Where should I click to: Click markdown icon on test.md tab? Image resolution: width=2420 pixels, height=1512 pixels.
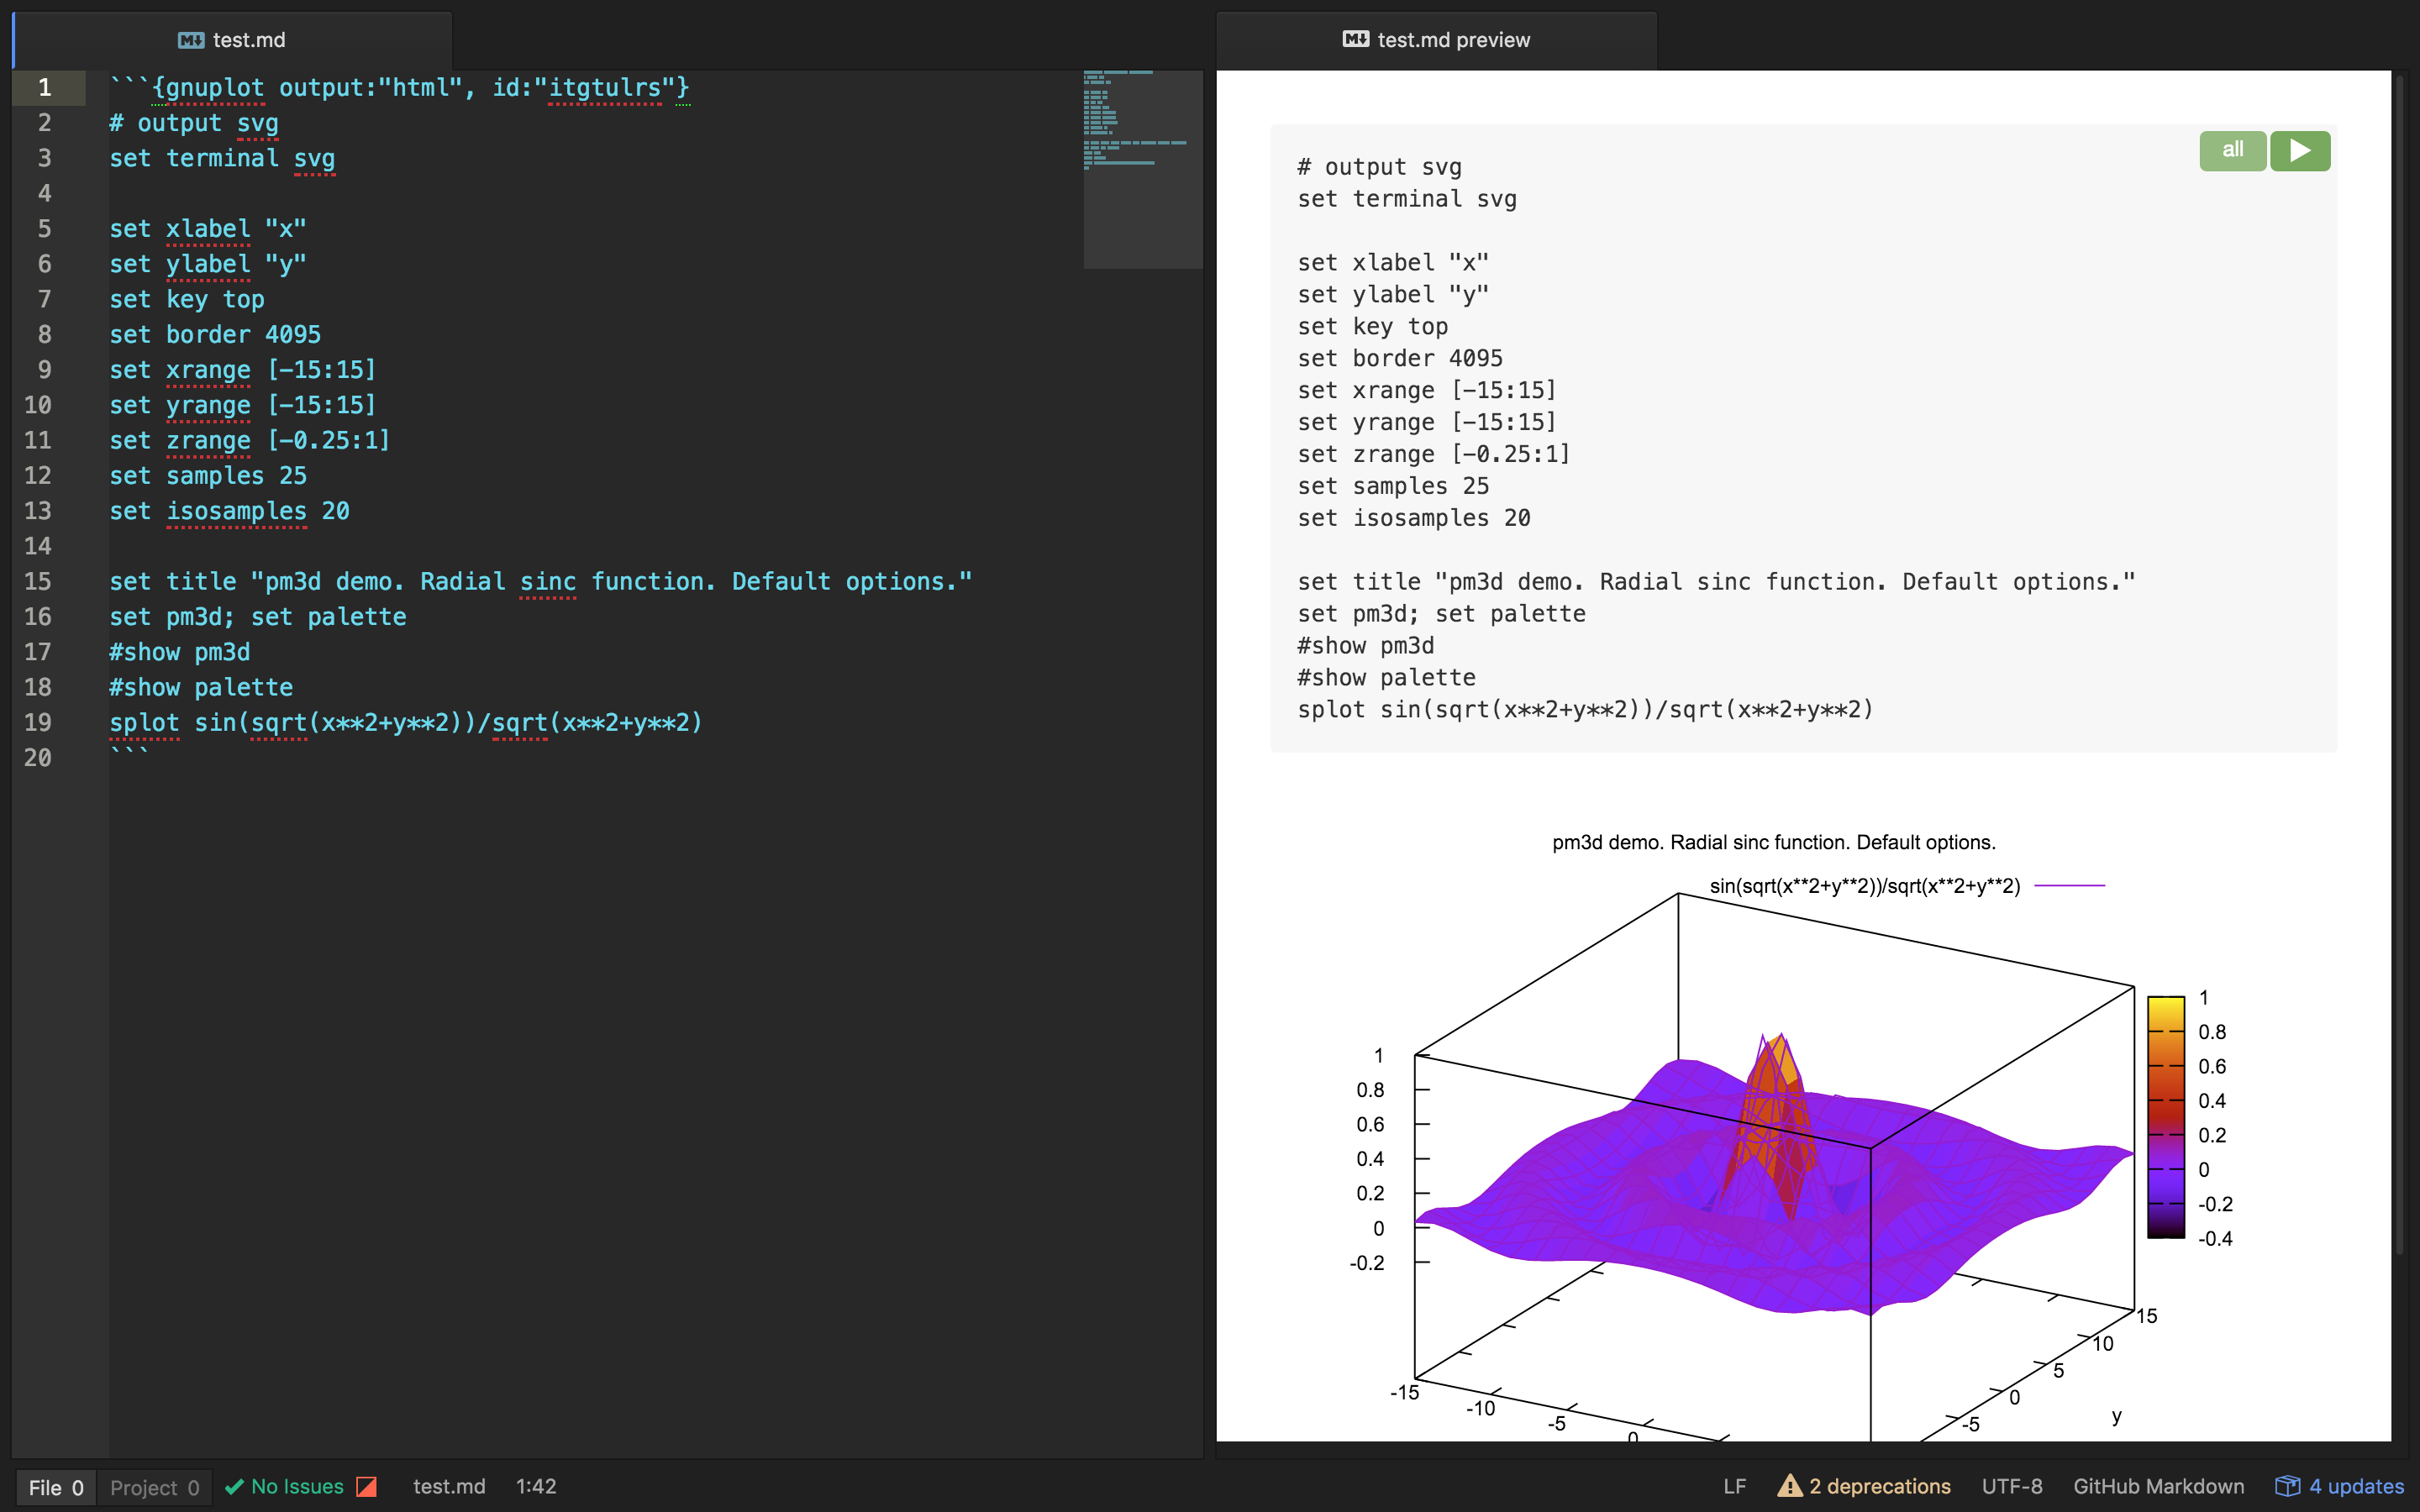click(191, 40)
